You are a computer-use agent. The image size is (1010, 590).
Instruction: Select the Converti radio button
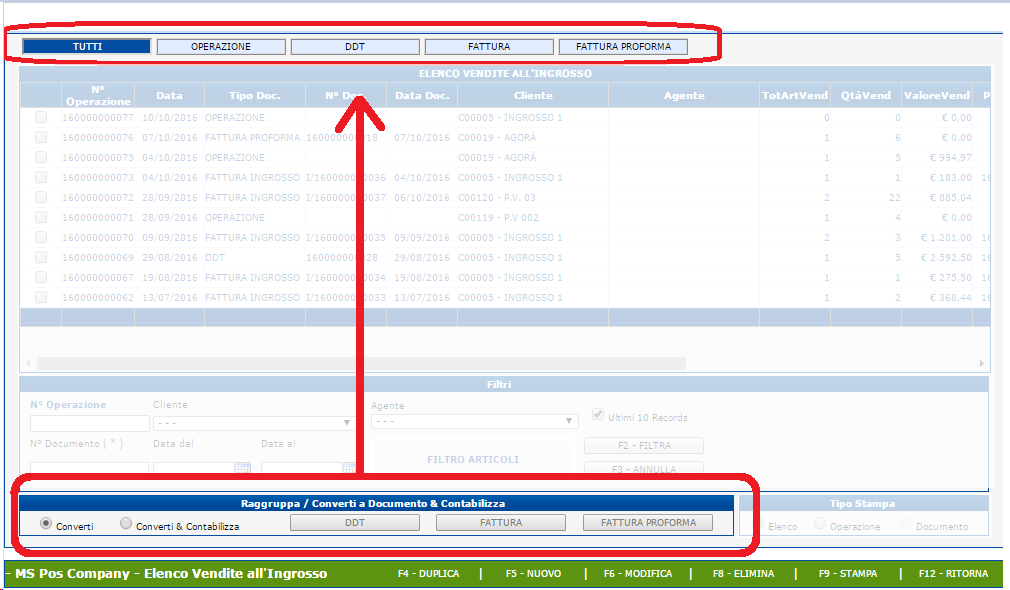click(46, 524)
